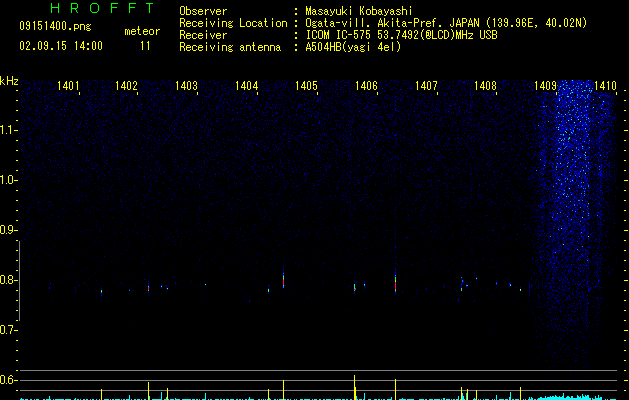Click the 1408 time axis label

(485, 86)
